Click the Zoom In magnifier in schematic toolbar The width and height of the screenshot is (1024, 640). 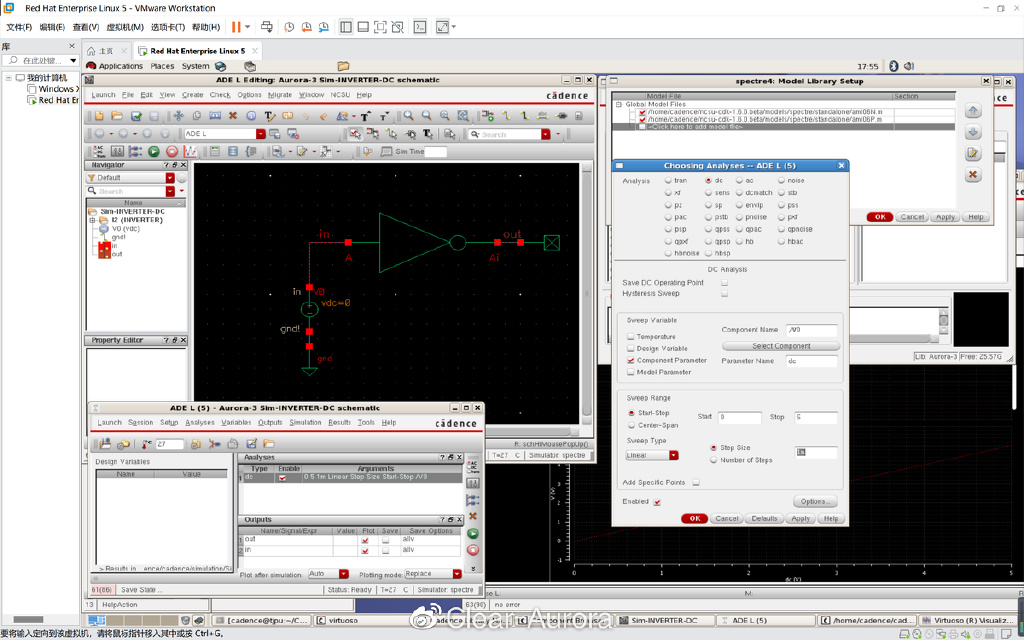pyautogui.click(x=408, y=116)
